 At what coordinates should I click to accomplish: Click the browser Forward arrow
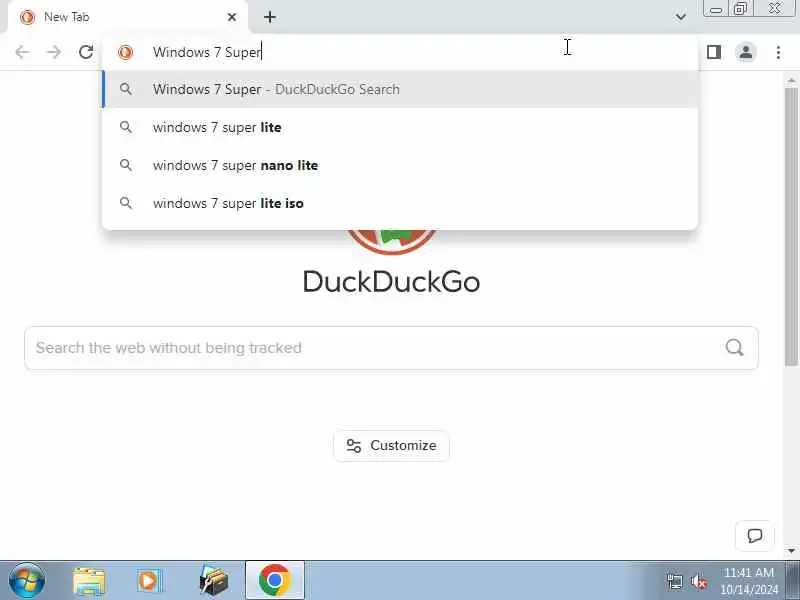(54, 52)
